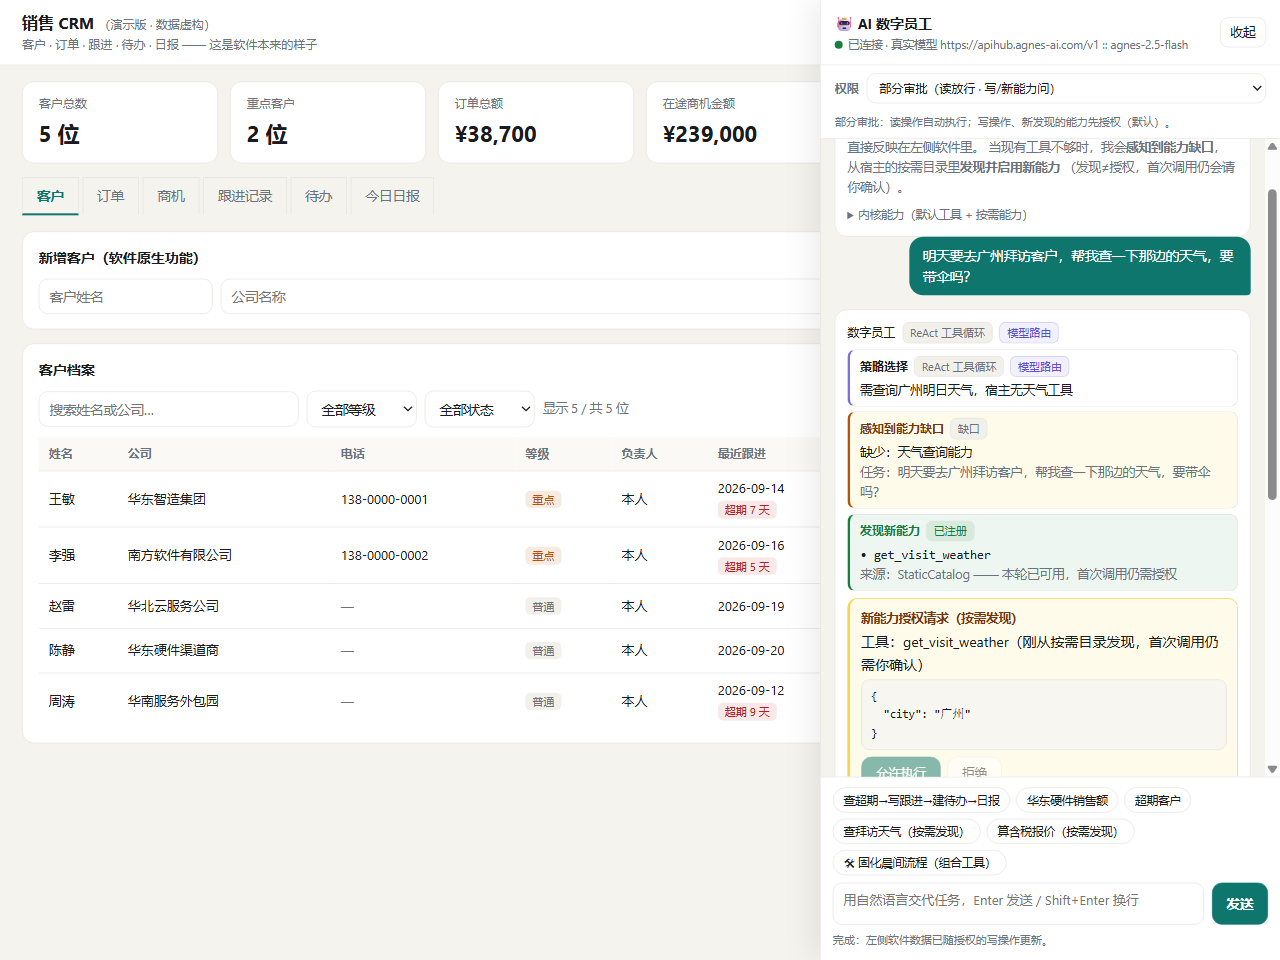This screenshot has height=960, width=1280.
Task: Click the 在途商机金额 ¥239,000 card
Action: tap(734, 122)
